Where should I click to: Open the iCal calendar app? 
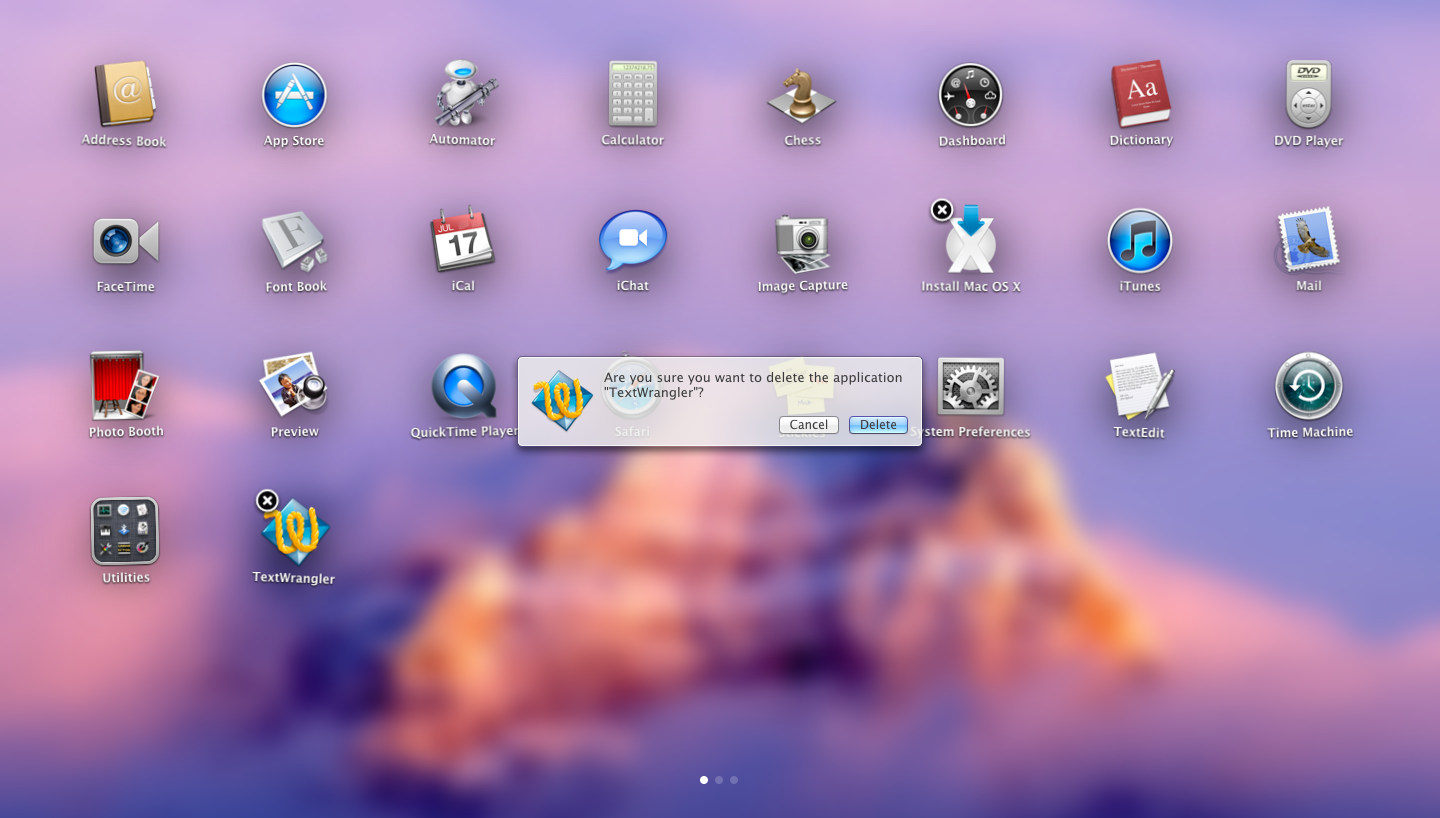click(463, 240)
